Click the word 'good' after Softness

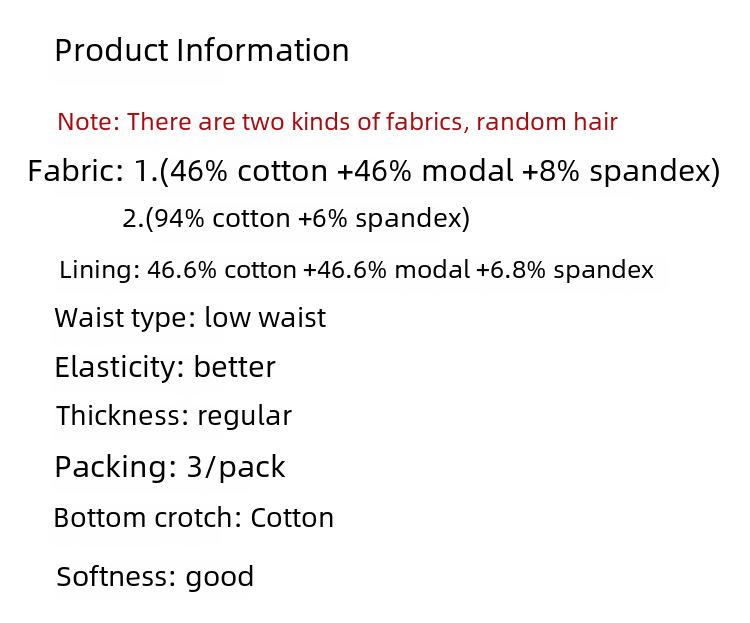point(220,578)
